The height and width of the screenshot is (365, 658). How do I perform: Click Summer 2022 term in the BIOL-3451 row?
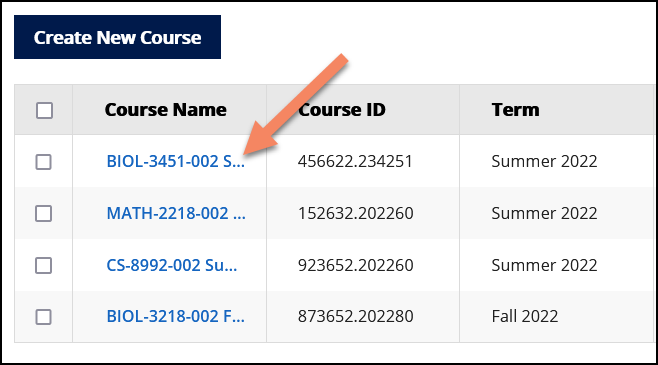tap(544, 162)
